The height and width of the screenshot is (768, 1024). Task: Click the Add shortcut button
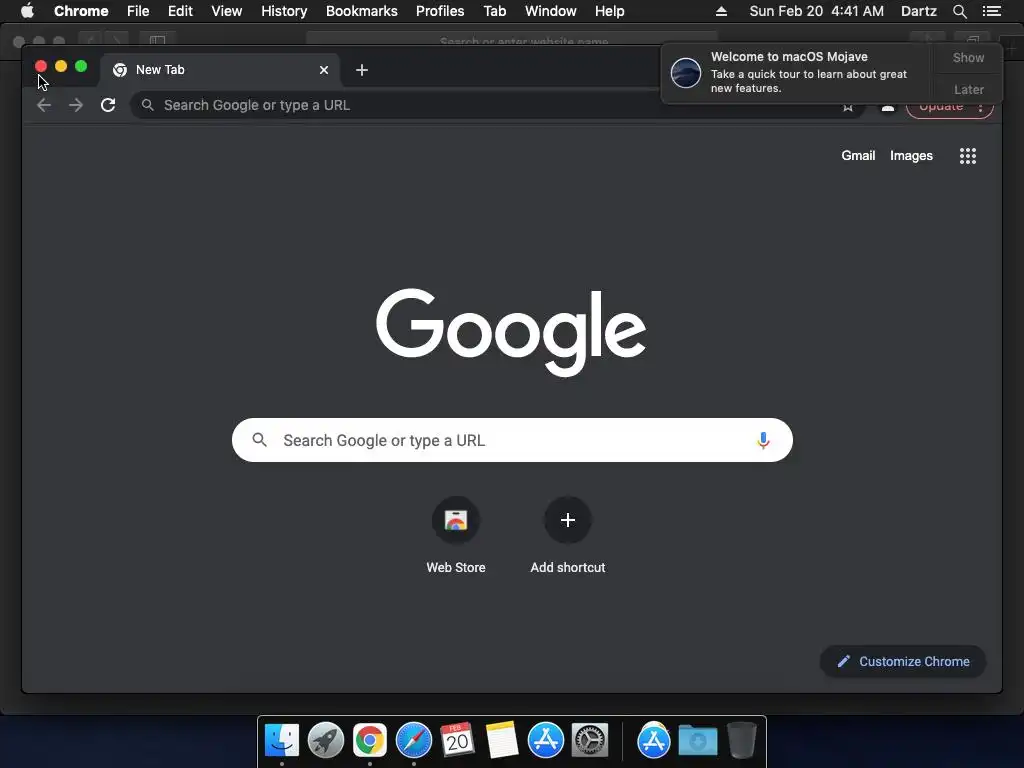[x=568, y=536]
